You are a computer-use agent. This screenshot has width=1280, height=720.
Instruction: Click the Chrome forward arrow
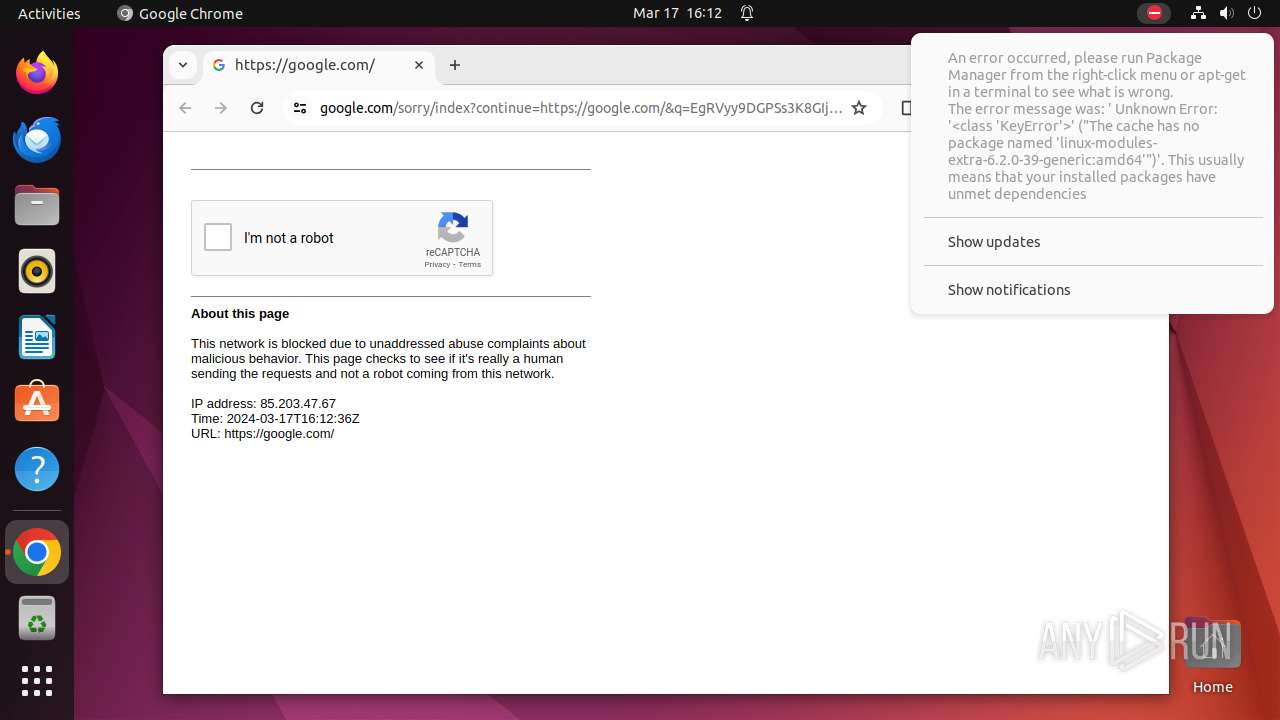click(x=221, y=108)
